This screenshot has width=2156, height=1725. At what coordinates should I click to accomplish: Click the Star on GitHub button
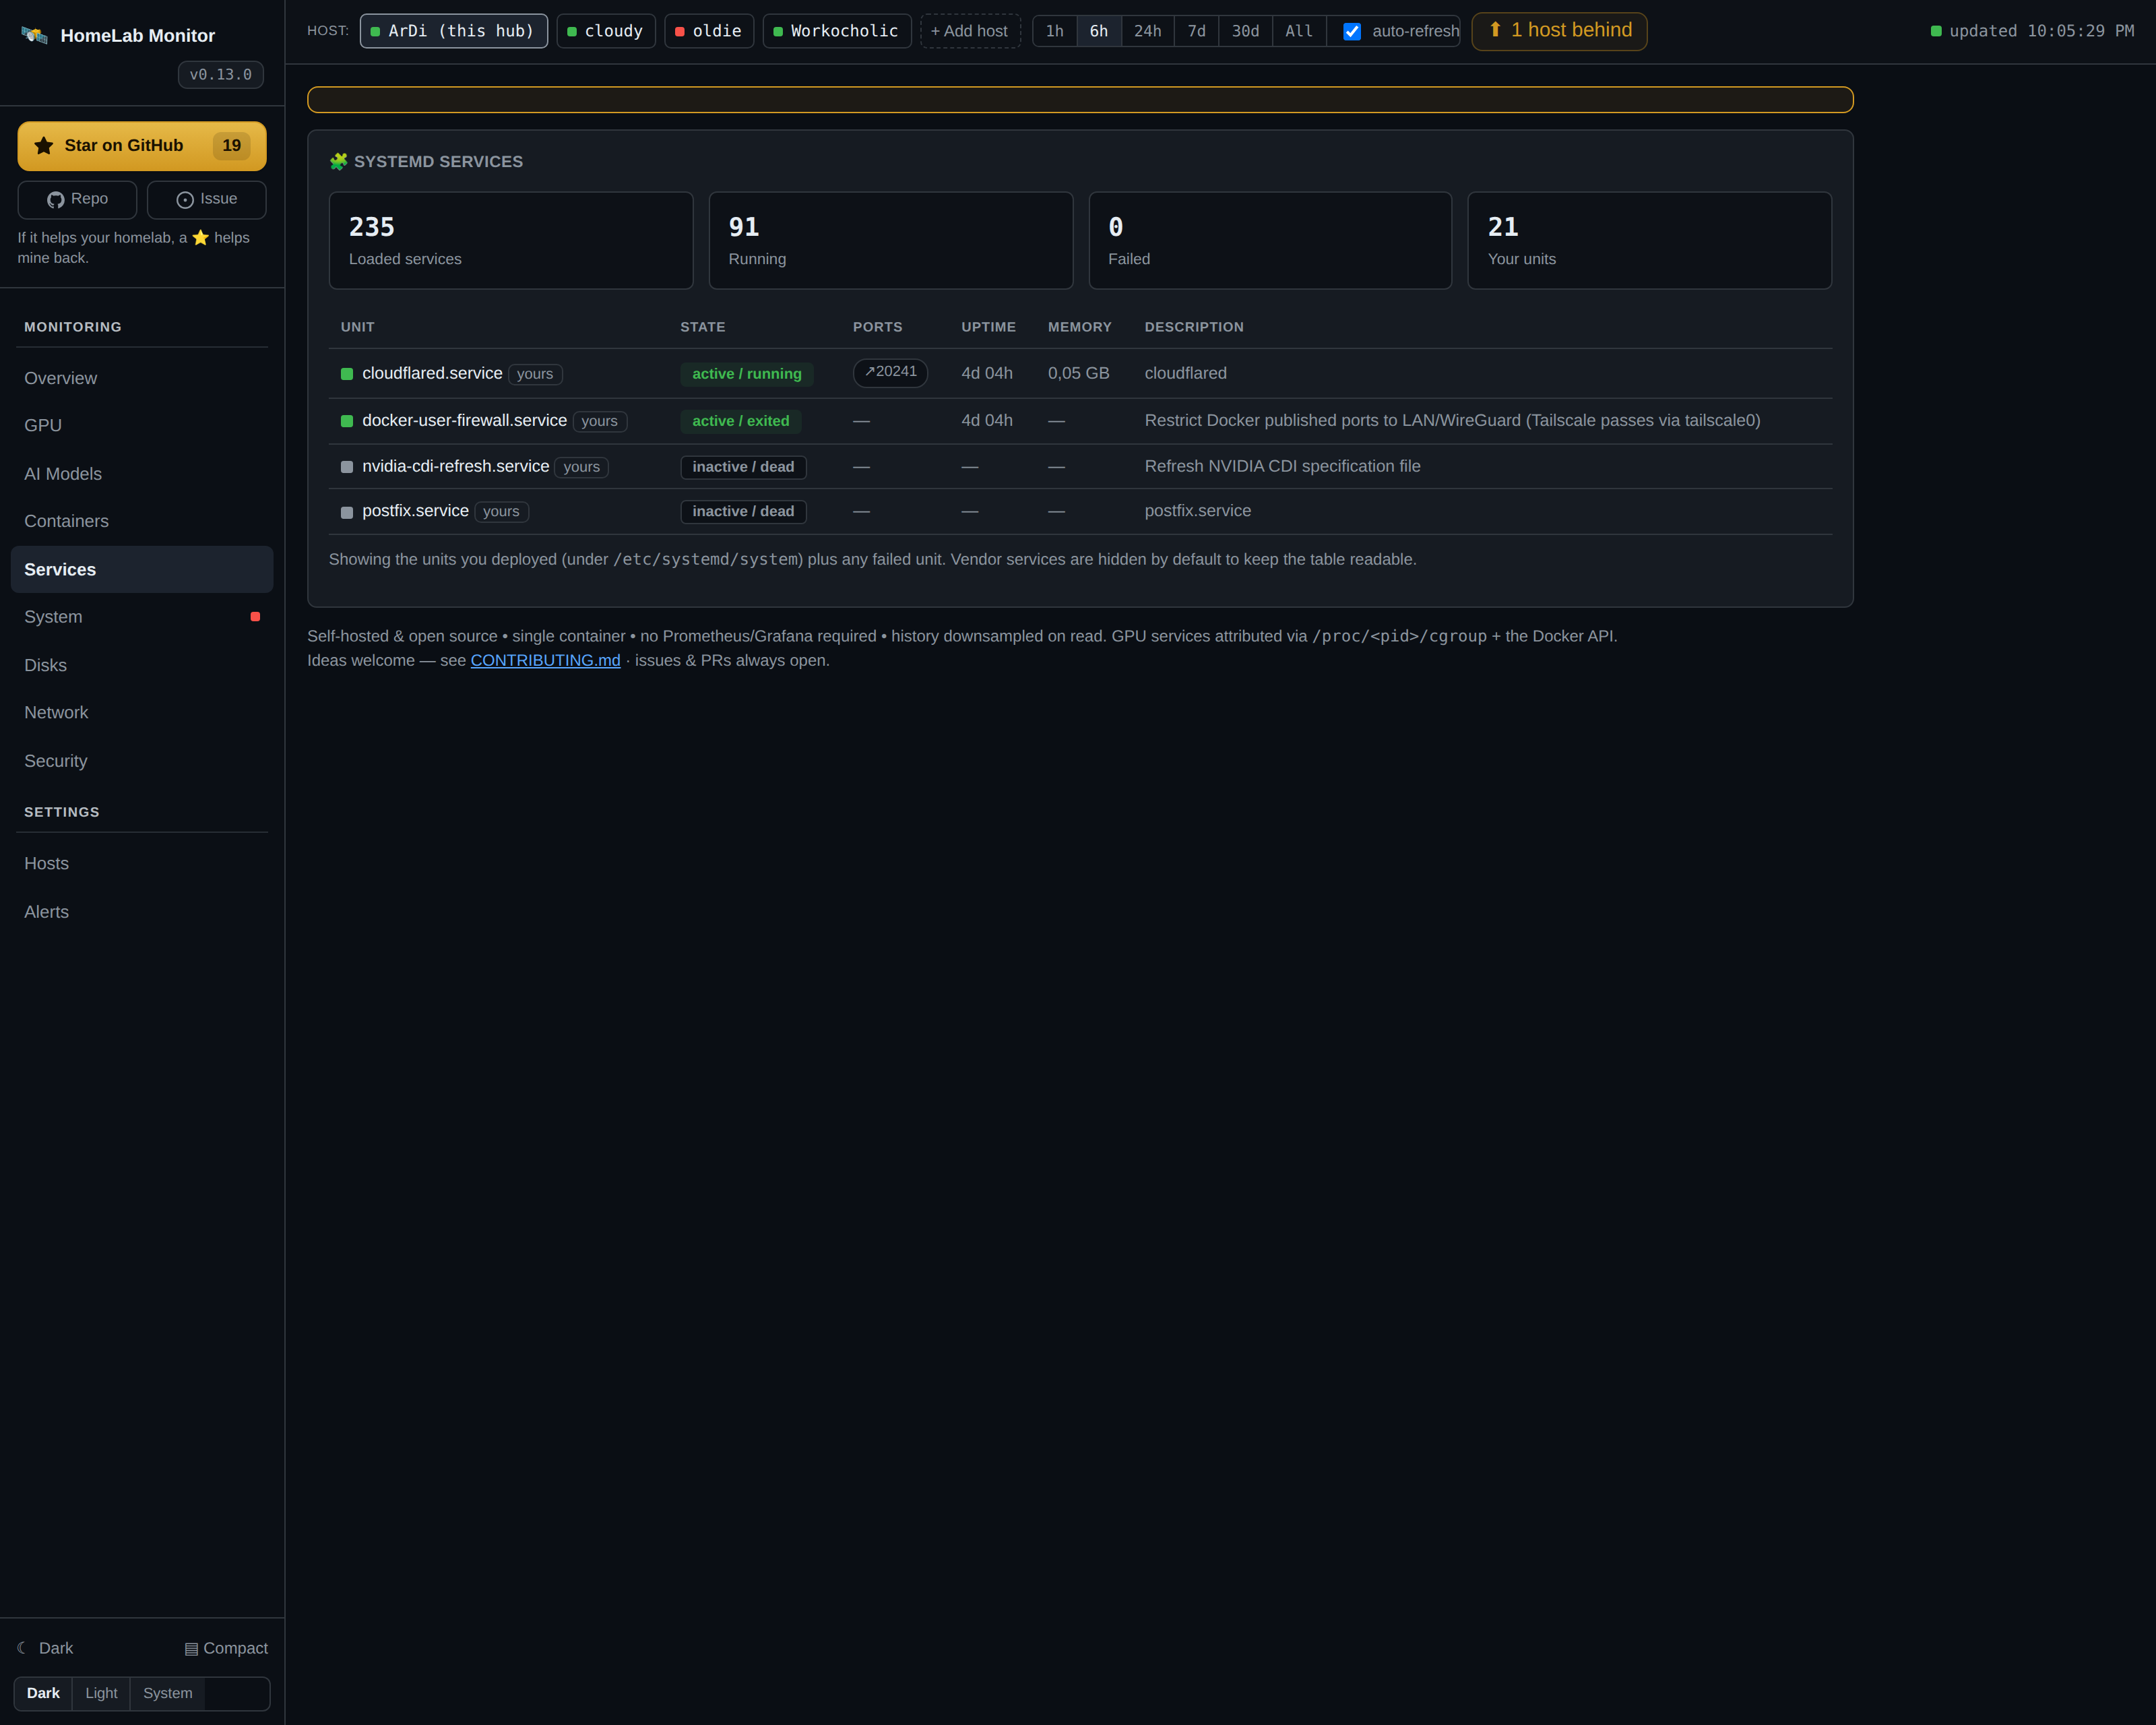pos(142,146)
